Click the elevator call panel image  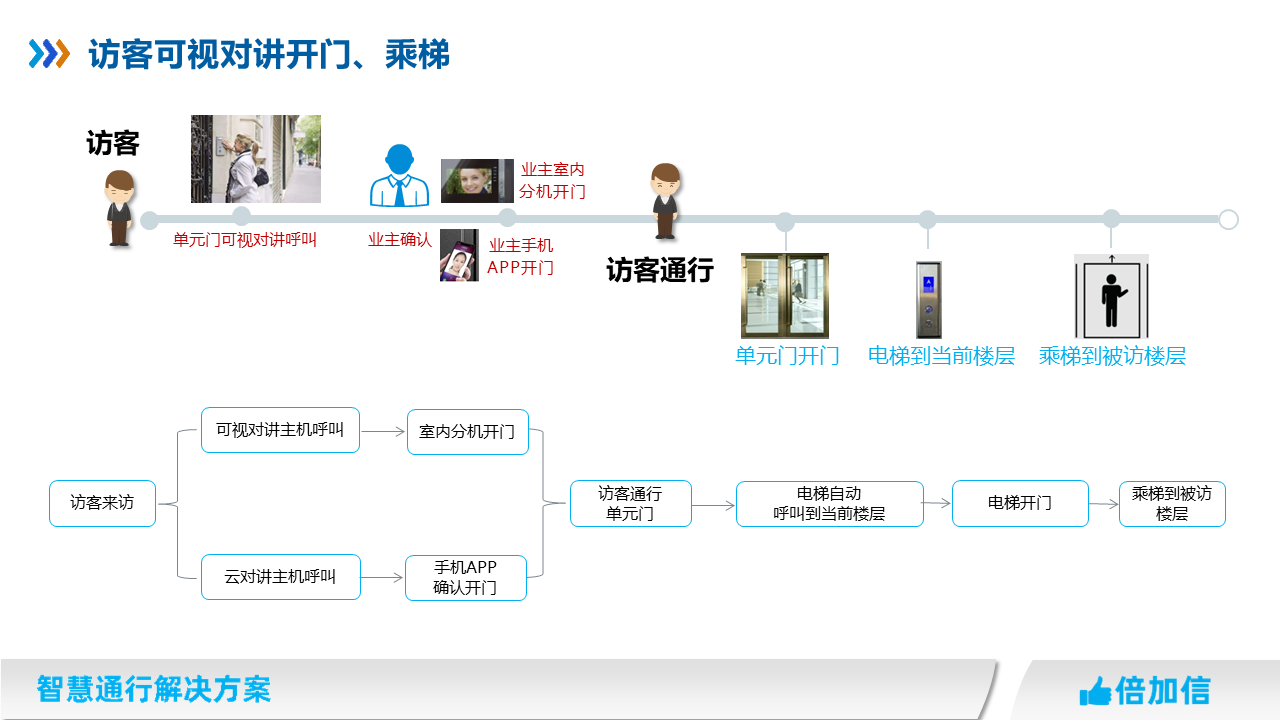(929, 299)
